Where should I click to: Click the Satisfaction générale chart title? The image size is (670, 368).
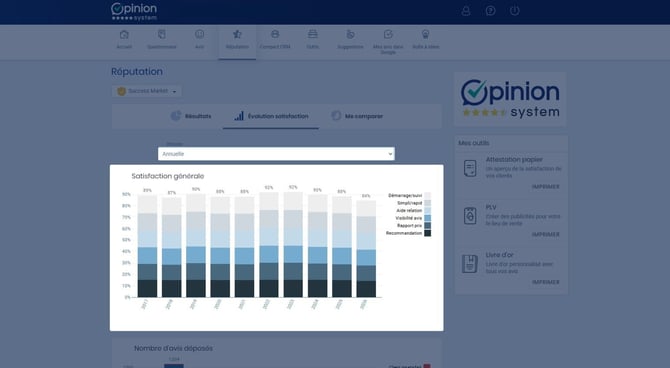[168, 176]
